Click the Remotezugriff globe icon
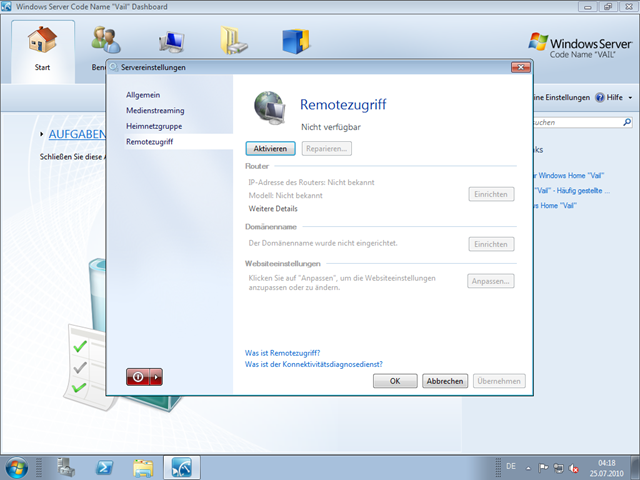The height and width of the screenshot is (480, 640). coord(270,108)
